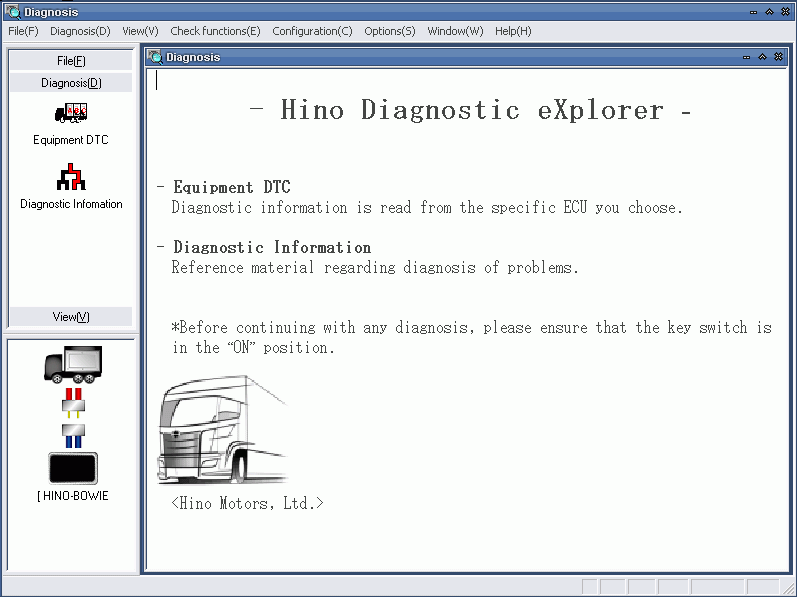Click the Hino bus sketch image
Image resolution: width=797 pixels, height=597 pixels.
[x=223, y=430]
